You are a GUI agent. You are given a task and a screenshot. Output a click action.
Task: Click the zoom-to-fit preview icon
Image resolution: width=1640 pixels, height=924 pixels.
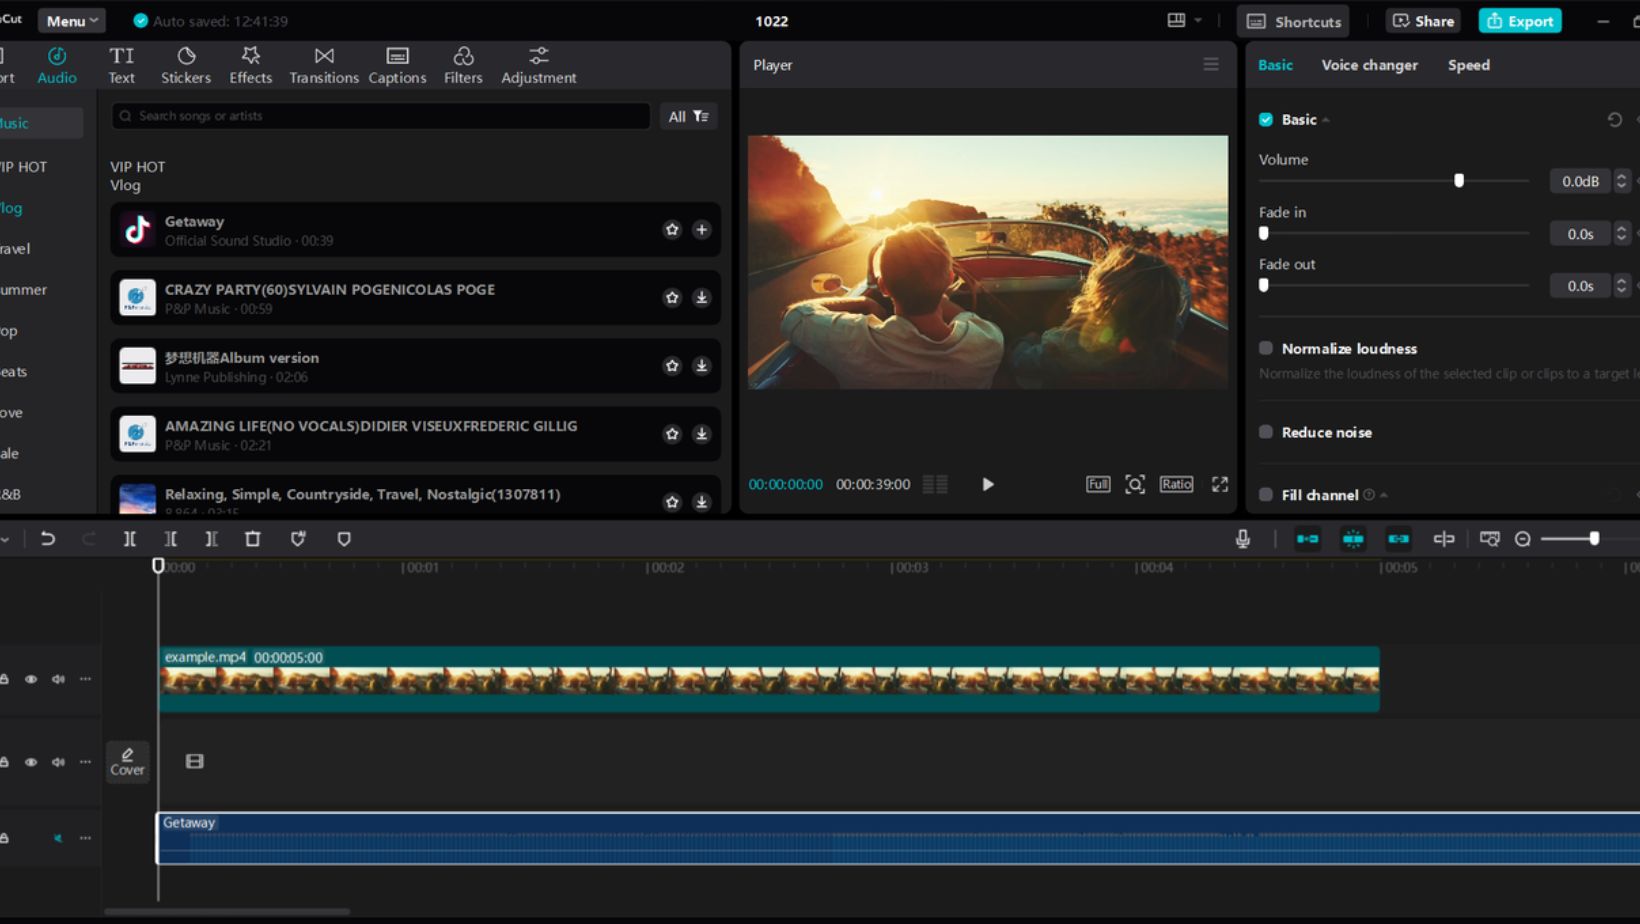pos(1135,484)
